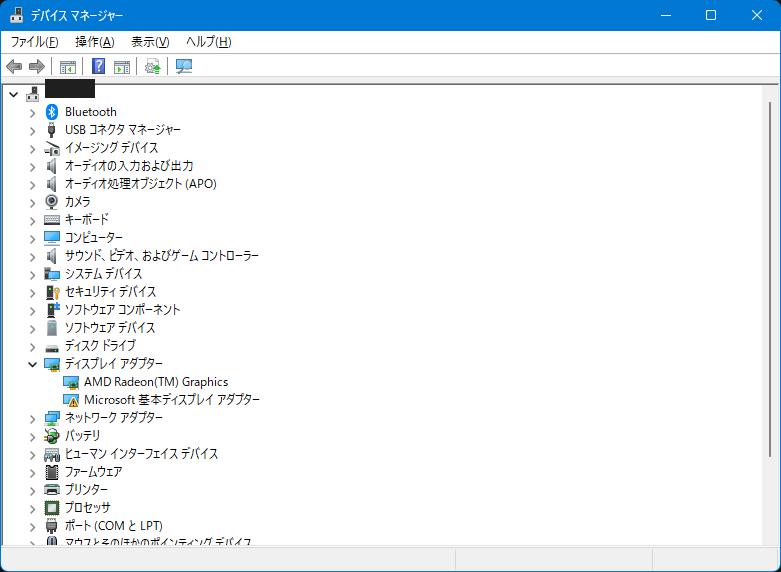Screen dimensions: 781x572
Task: Open the 操作(A) menu
Action: 95,42
